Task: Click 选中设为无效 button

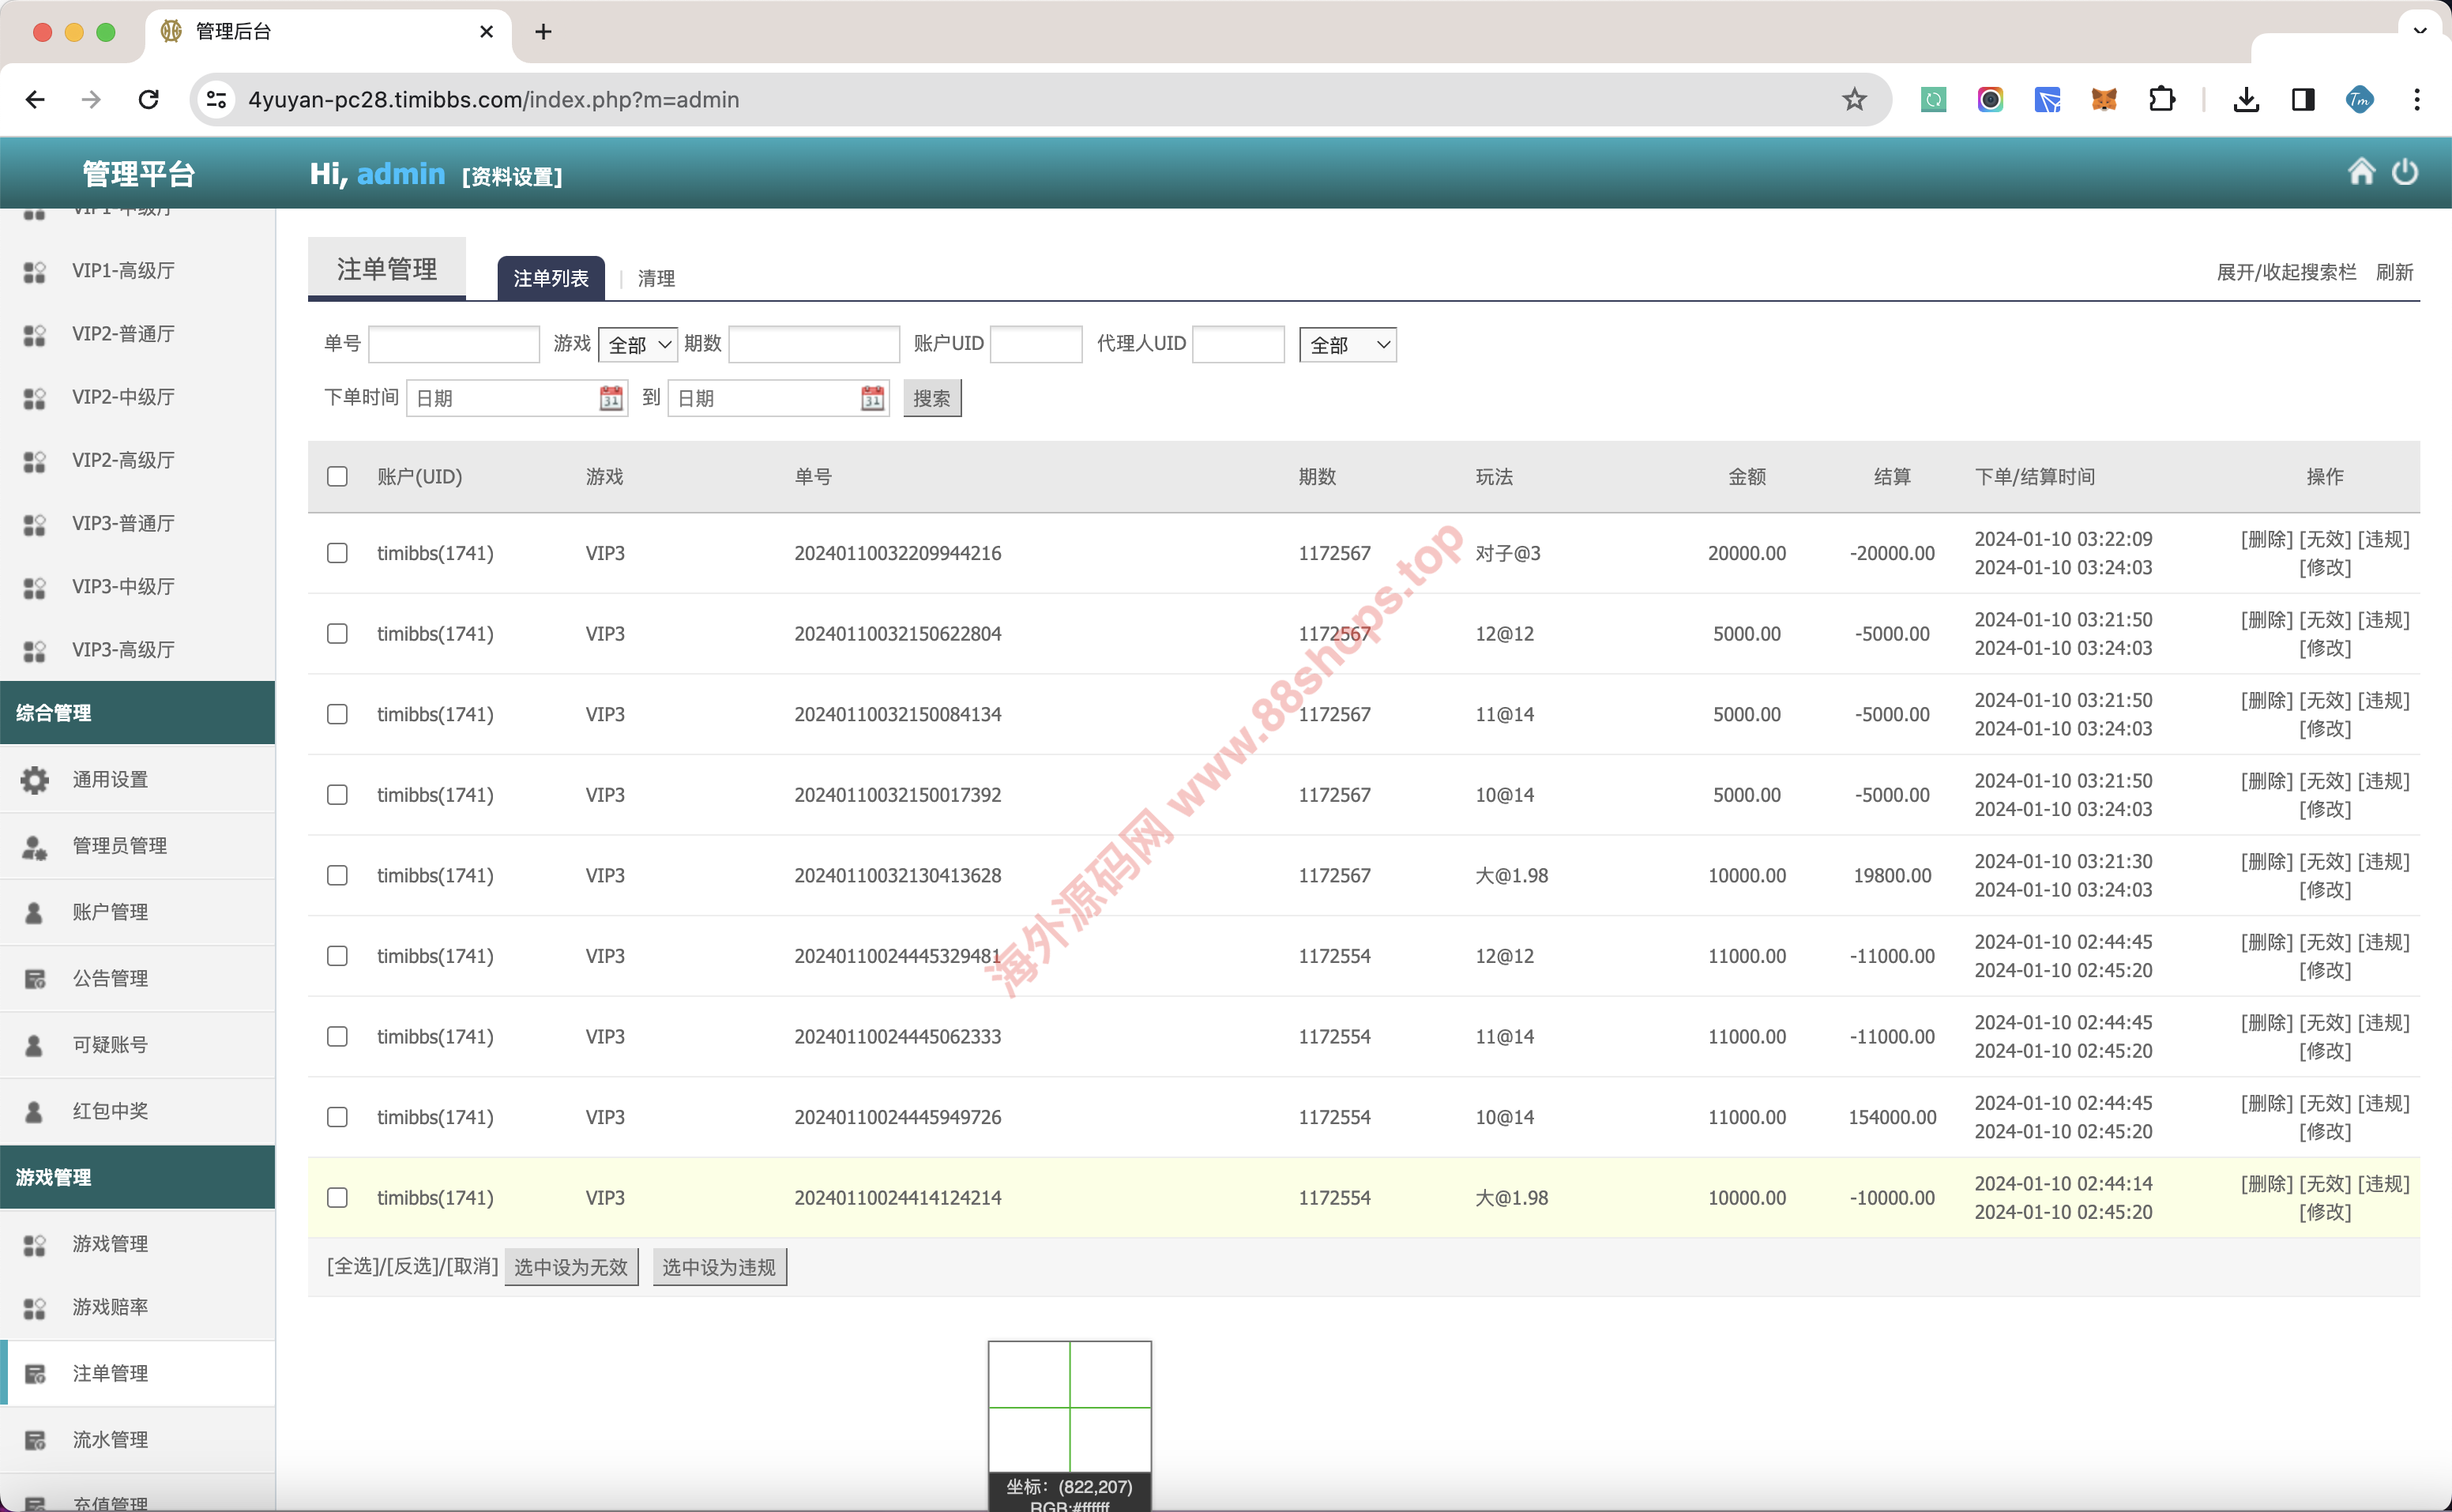Action: pyautogui.click(x=571, y=1267)
